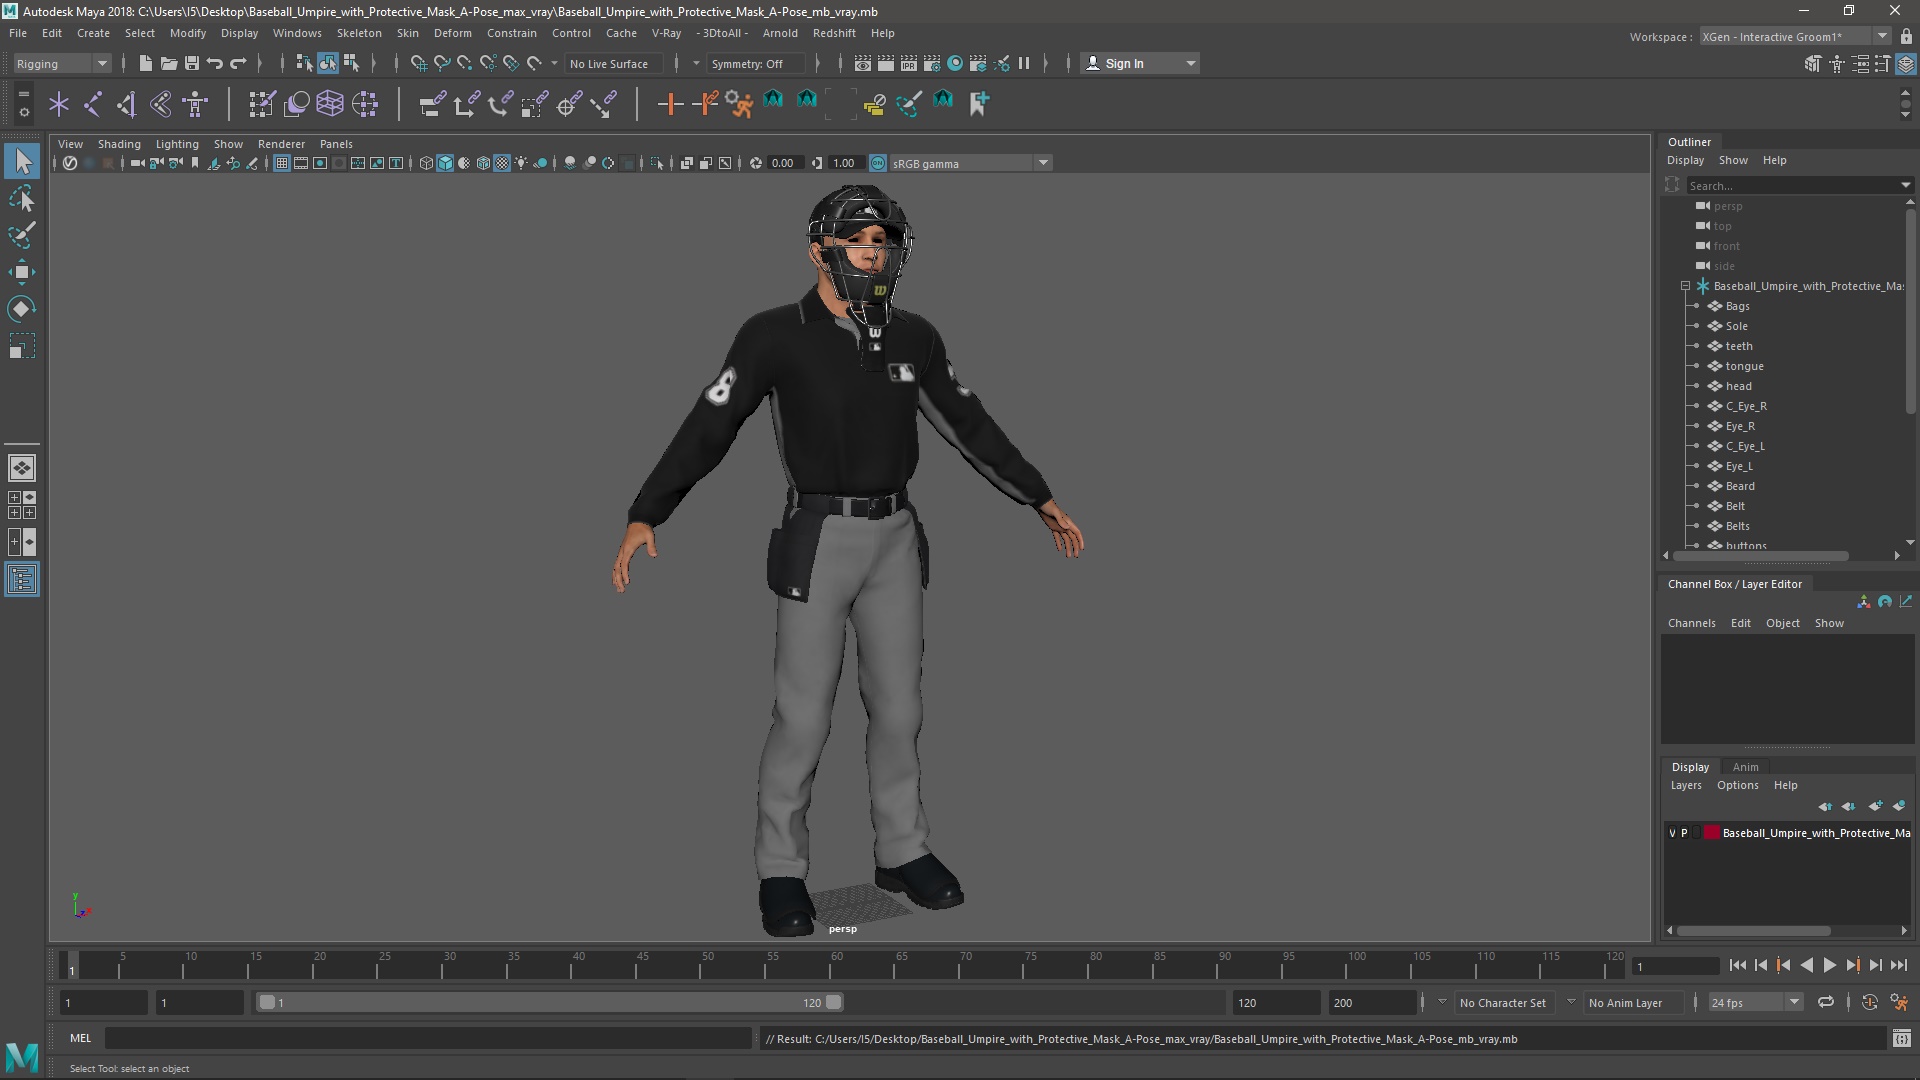The width and height of the screenshot is (1920, 1080).
Task: Click the Redo arrow icon
Action: click(238, 63)
